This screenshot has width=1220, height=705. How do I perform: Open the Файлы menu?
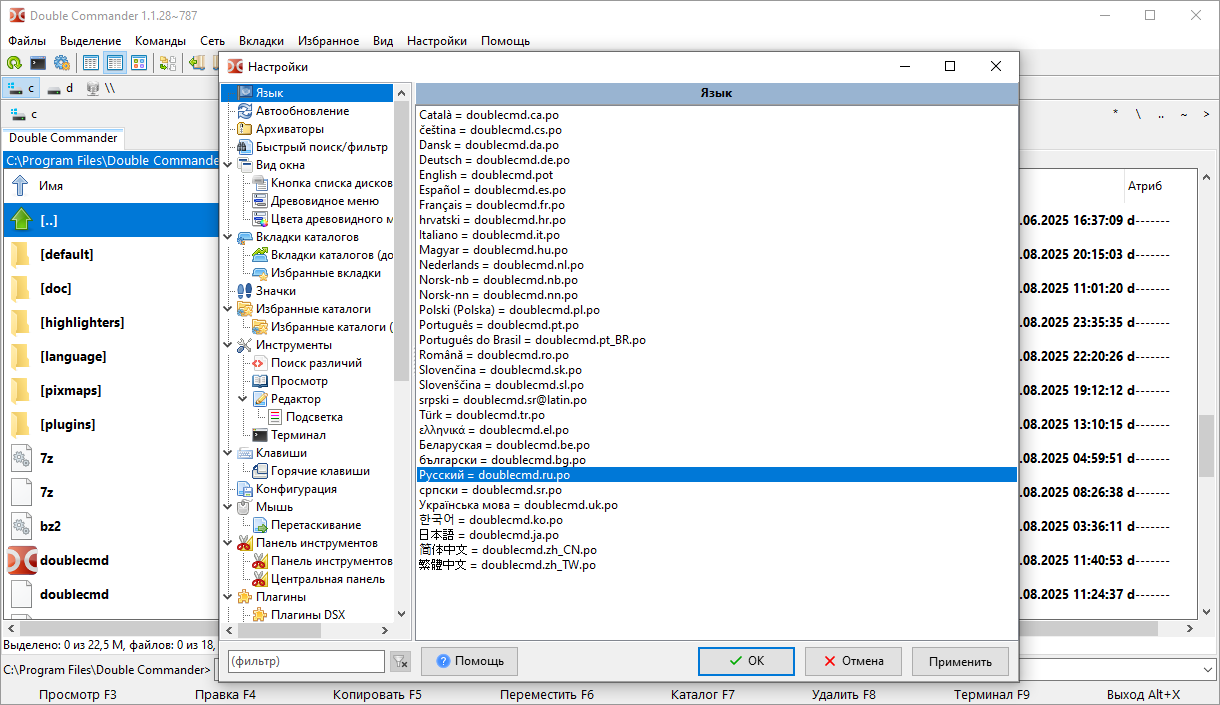click(x=27, y=41)
